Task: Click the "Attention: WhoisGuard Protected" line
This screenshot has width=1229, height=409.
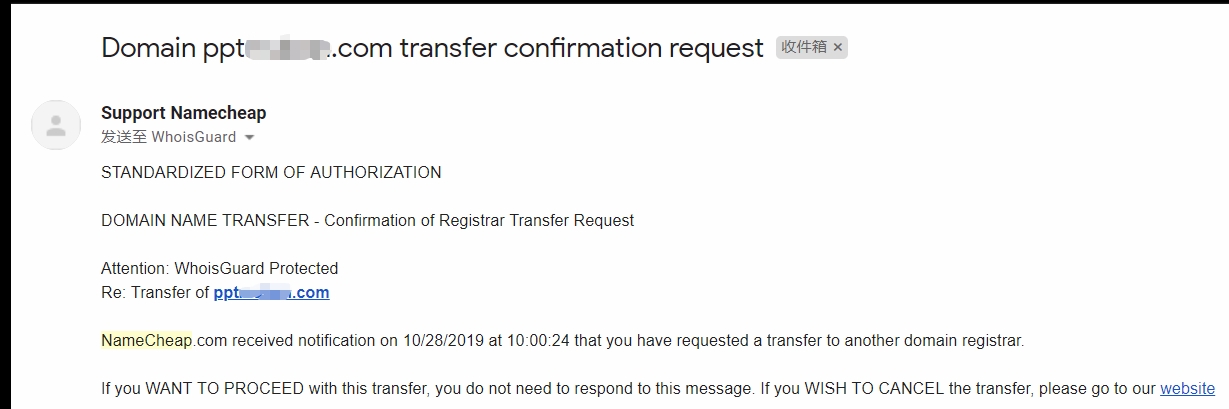Action: coord(219,269)
